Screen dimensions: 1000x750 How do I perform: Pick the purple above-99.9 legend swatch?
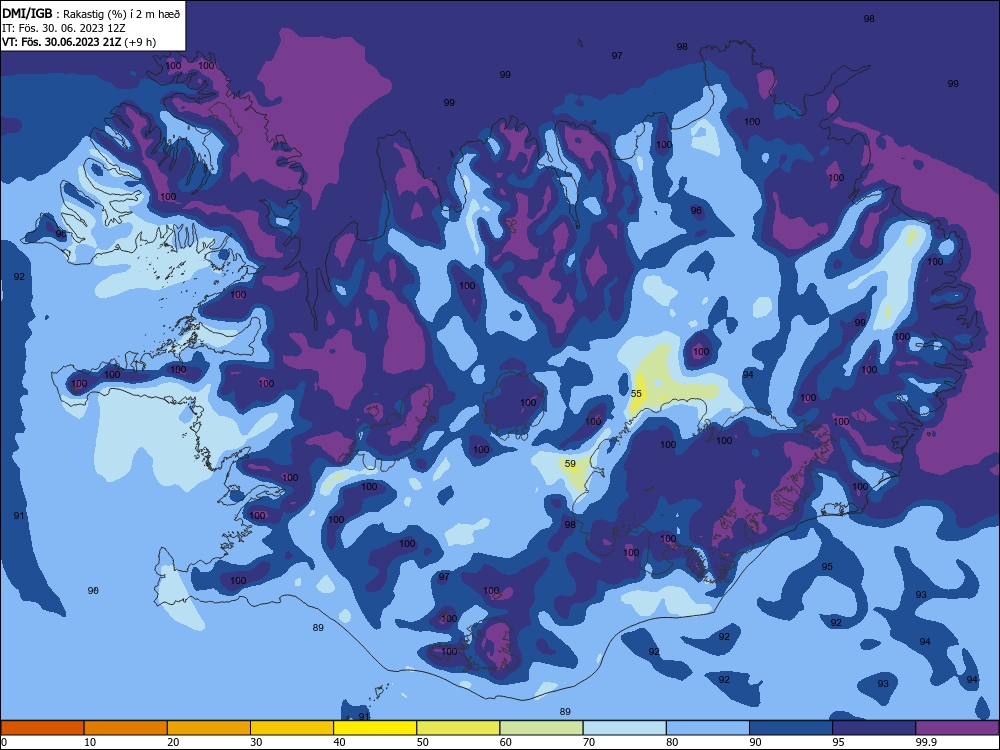pyautogui.click(x=957, y=728)
